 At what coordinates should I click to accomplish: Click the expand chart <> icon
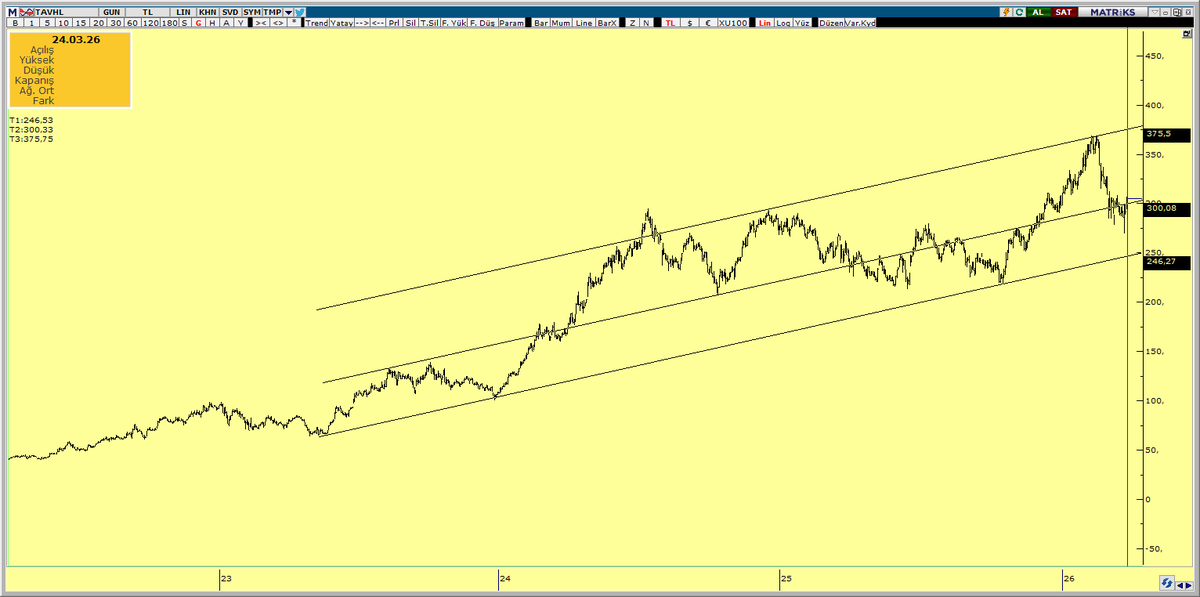(278, 22)
